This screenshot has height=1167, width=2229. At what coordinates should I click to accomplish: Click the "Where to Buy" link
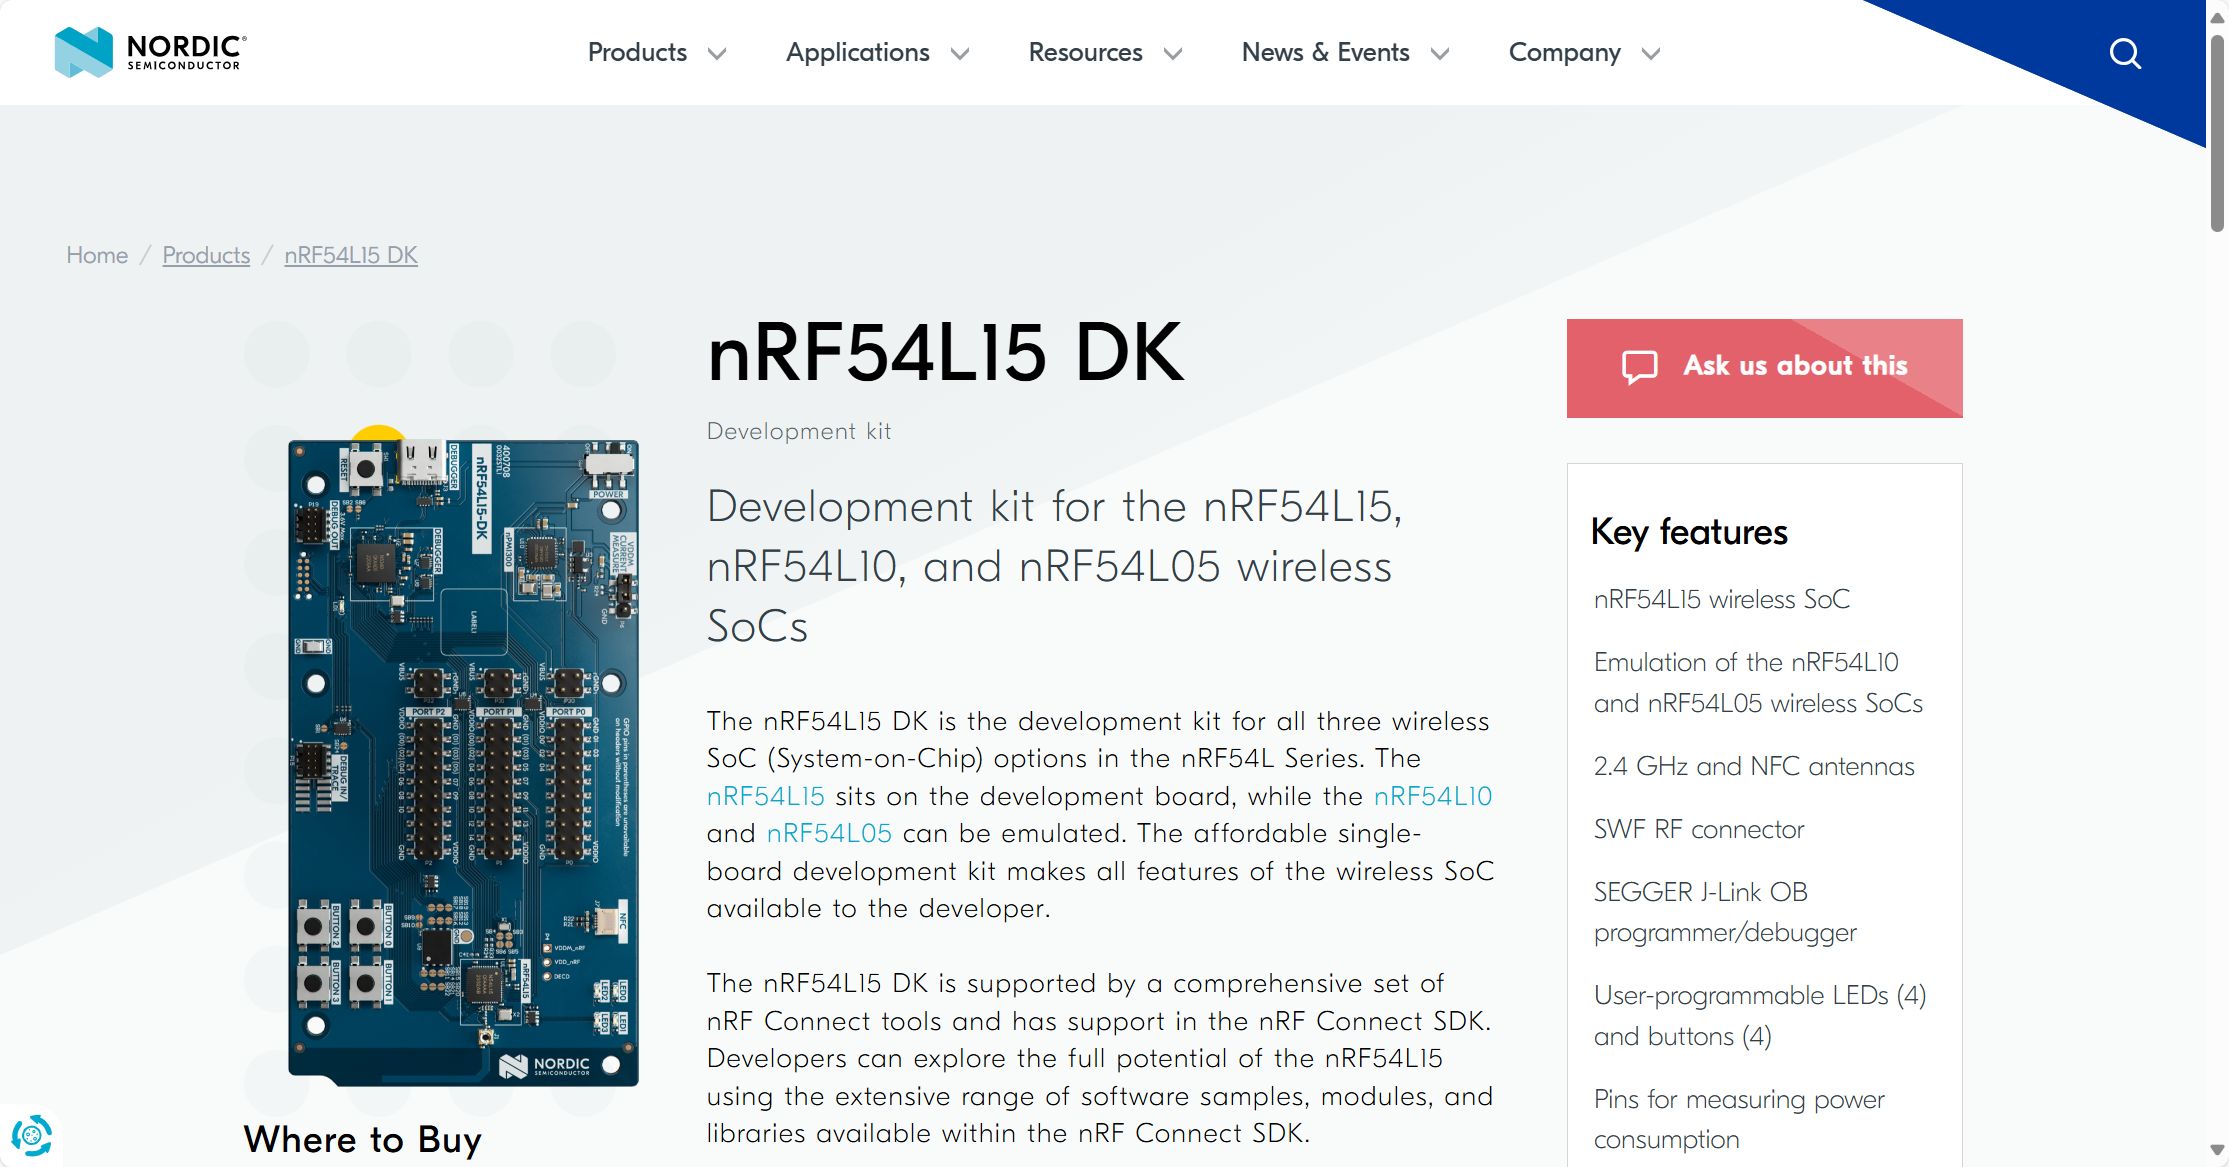click(x=362, y=1139)
